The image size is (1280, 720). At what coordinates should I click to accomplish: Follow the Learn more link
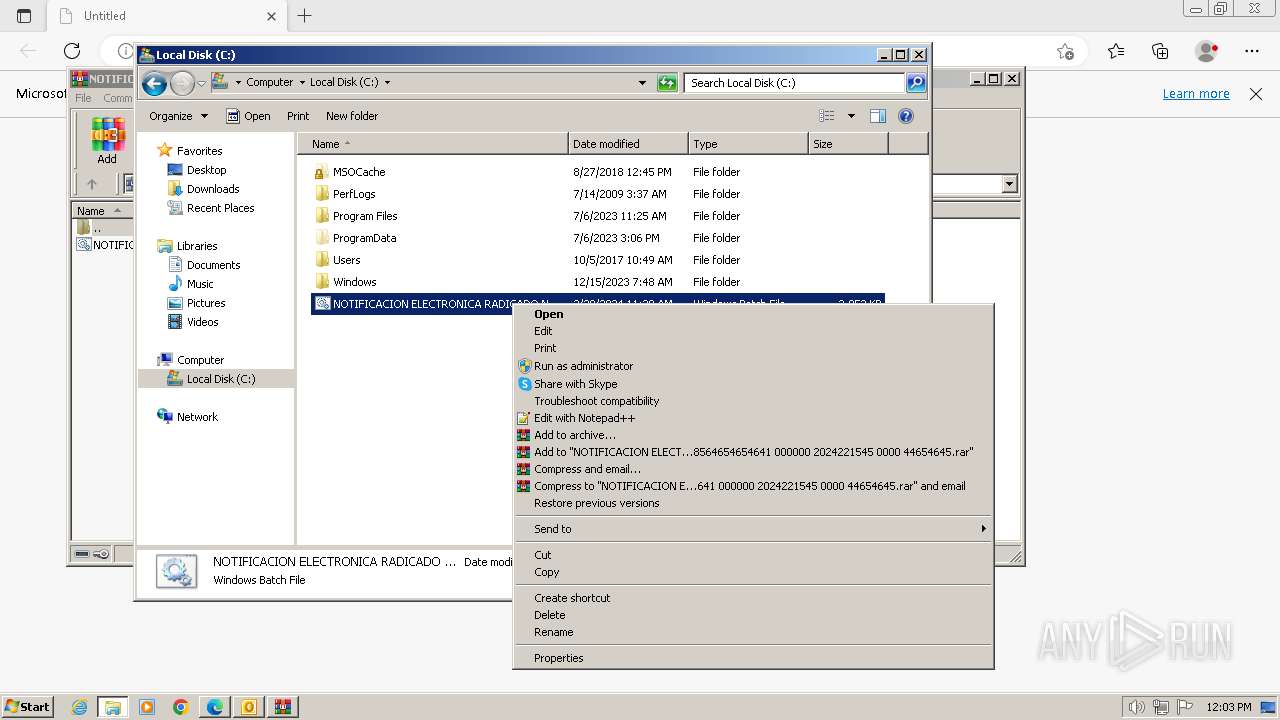tap(1196, 94)
